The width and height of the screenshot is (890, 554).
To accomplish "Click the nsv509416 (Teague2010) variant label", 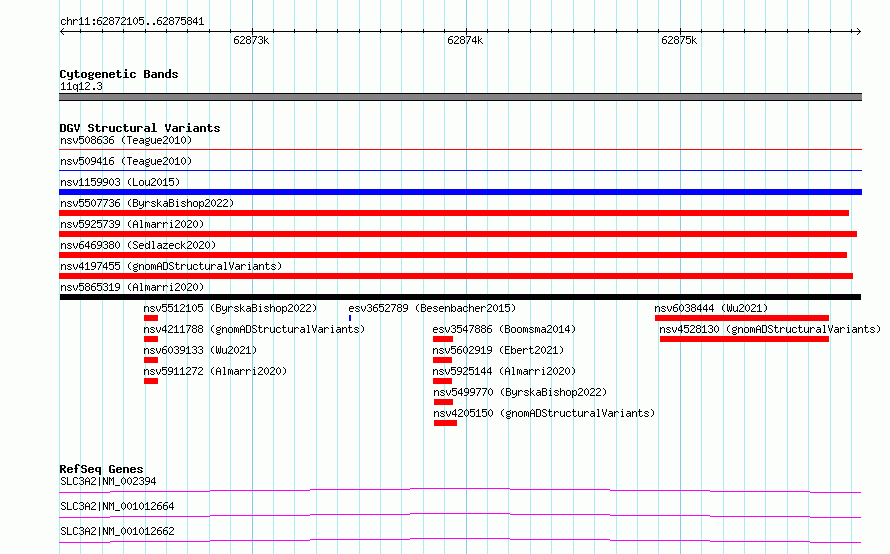I will (x=126, y=161).
